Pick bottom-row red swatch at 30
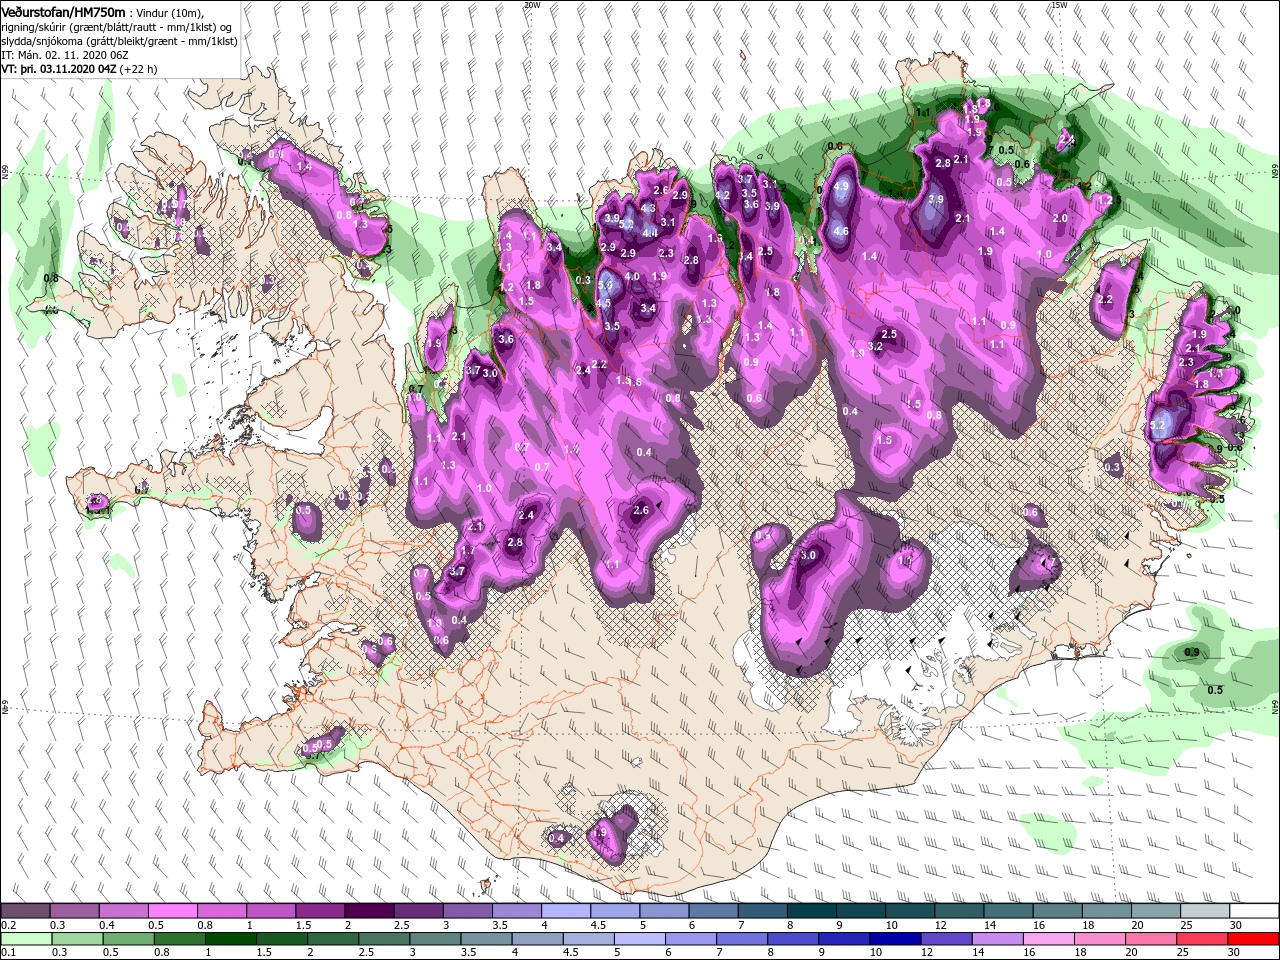 [x=1253, y=940]
